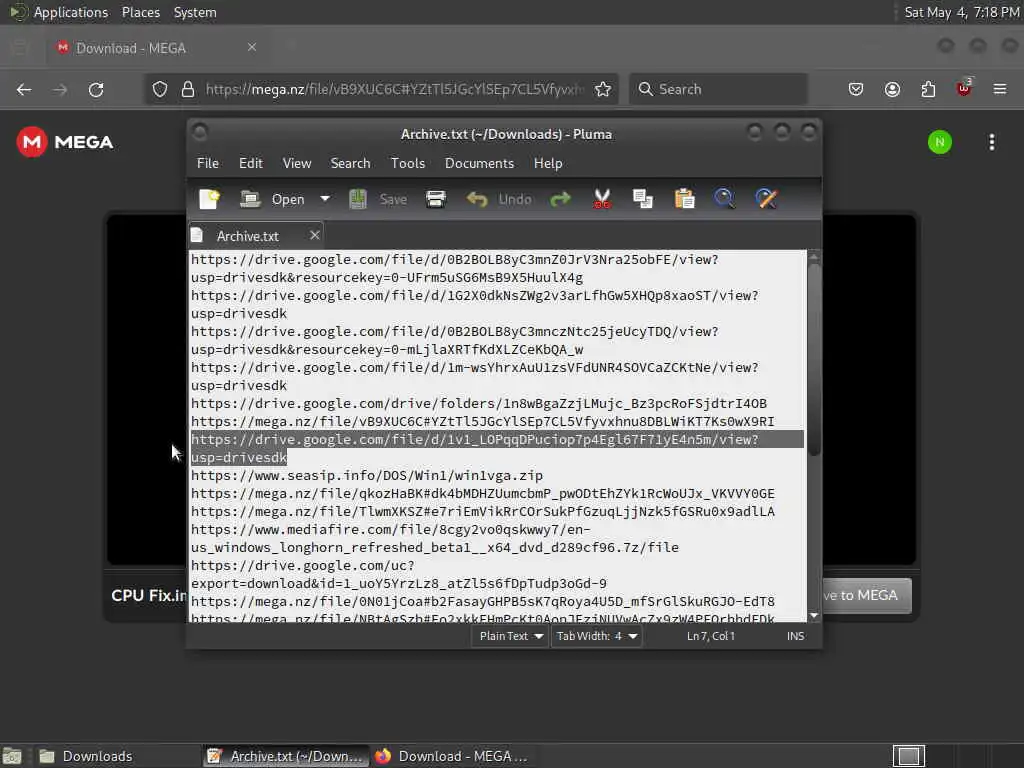Open the View menu in Pluma

[x=296, y=163]
